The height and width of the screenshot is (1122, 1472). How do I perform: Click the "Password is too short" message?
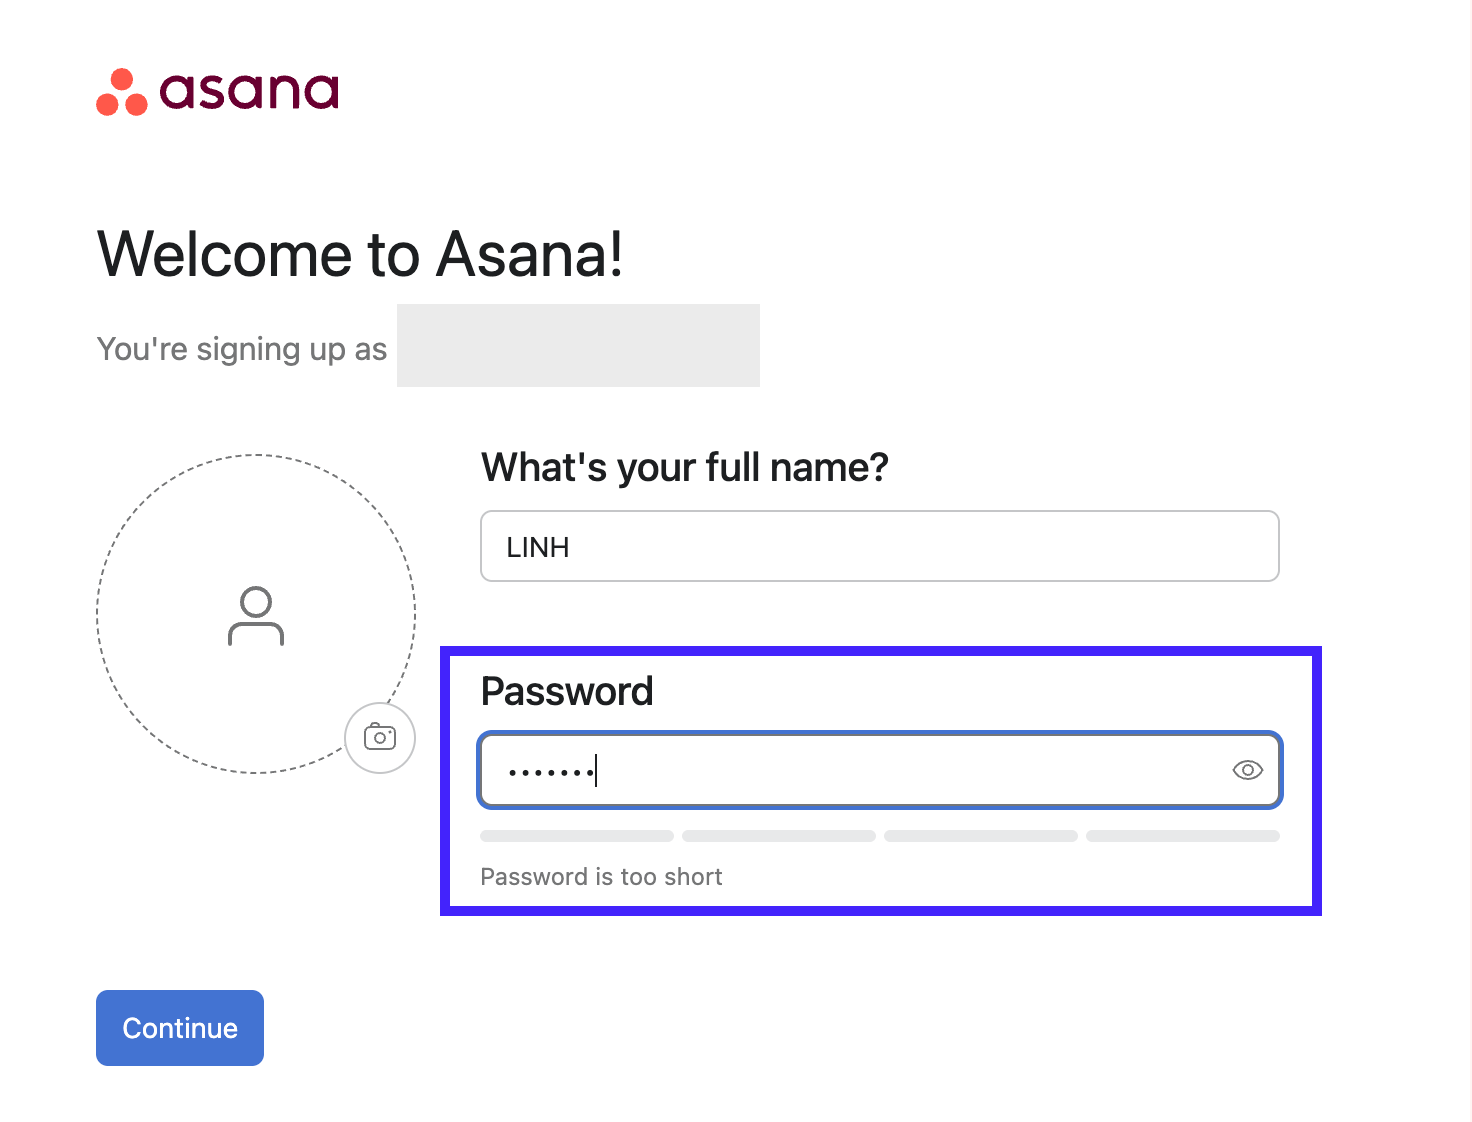(601, 877)
